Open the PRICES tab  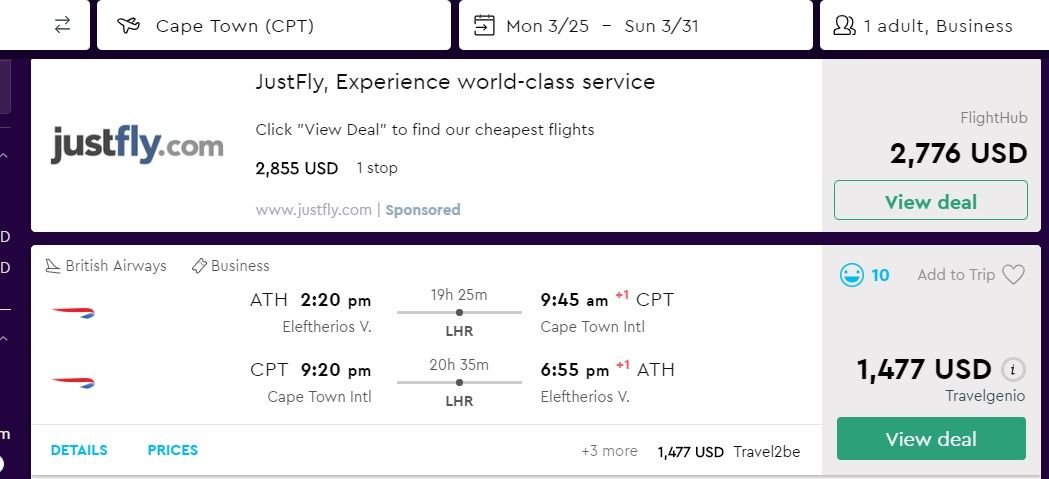tap(173, 450)
